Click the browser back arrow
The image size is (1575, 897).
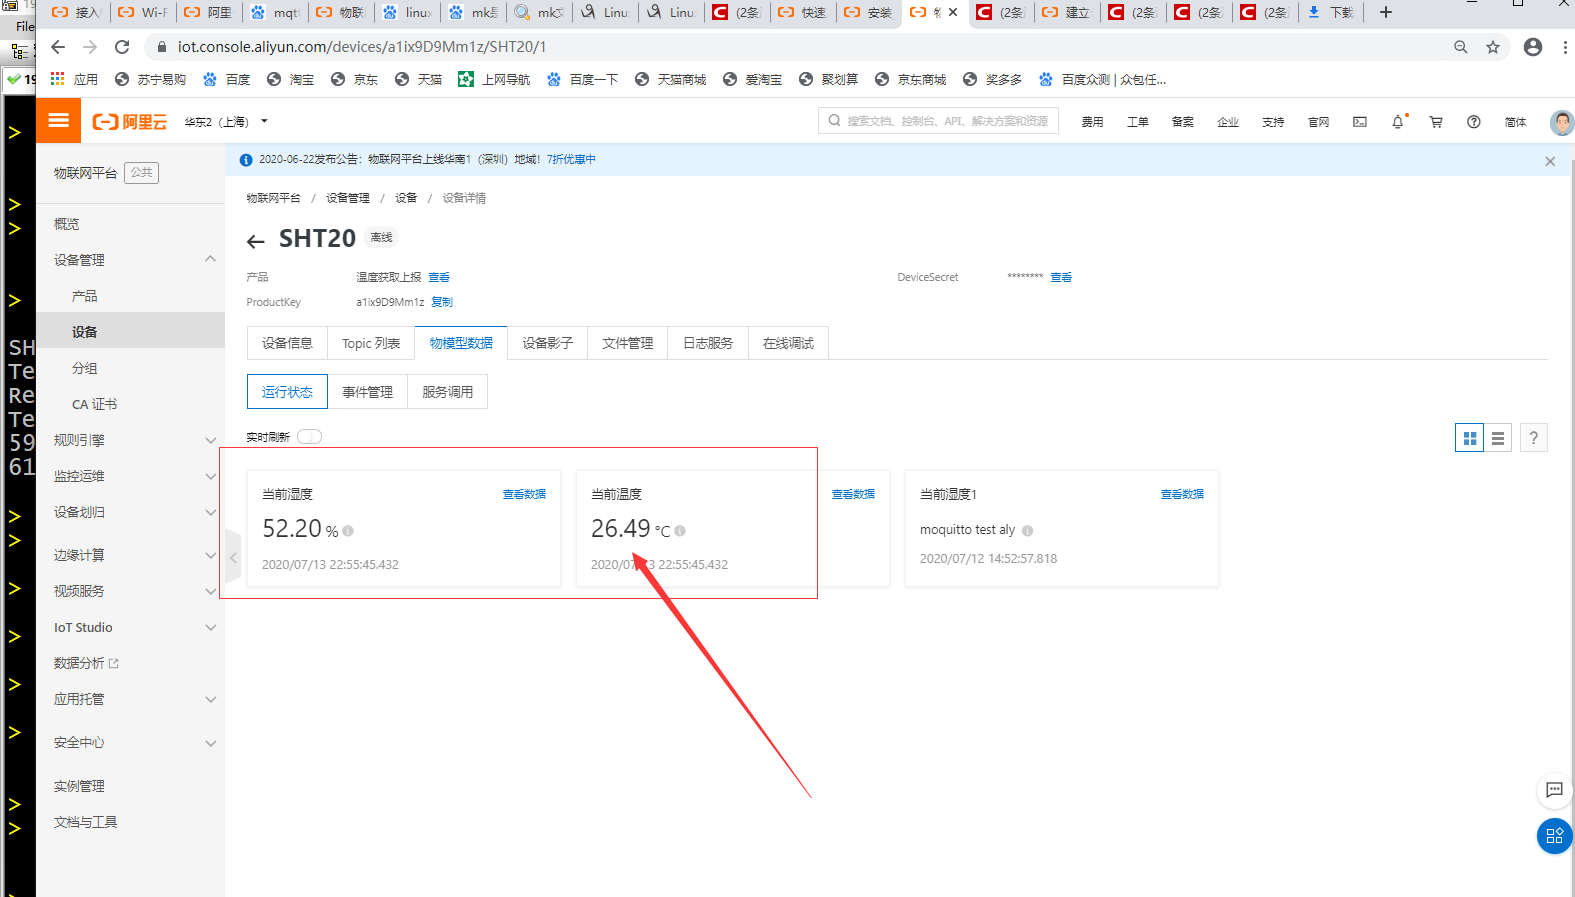[58, 47]
